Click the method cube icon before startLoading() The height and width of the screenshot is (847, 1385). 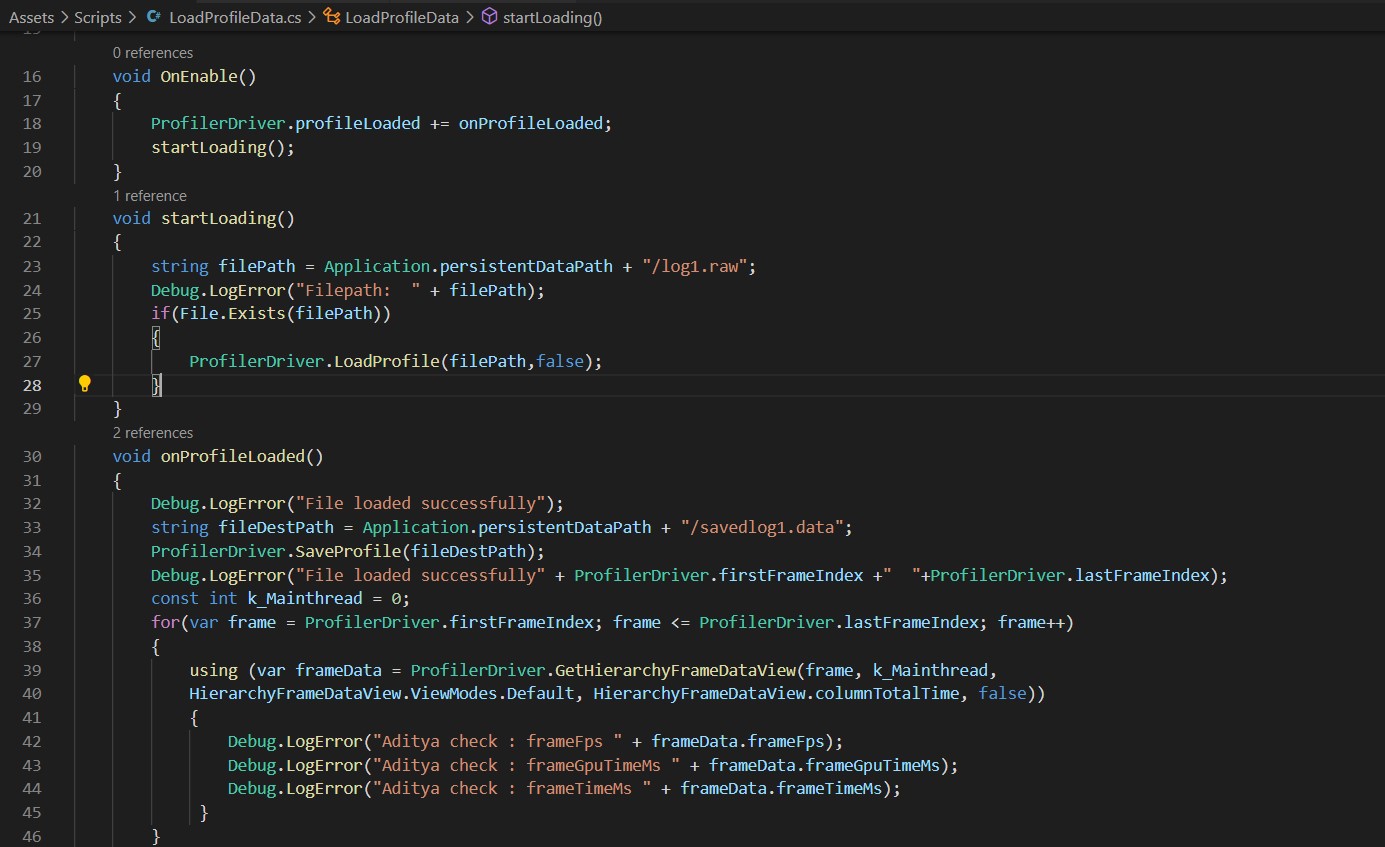(x=489, y=16)
